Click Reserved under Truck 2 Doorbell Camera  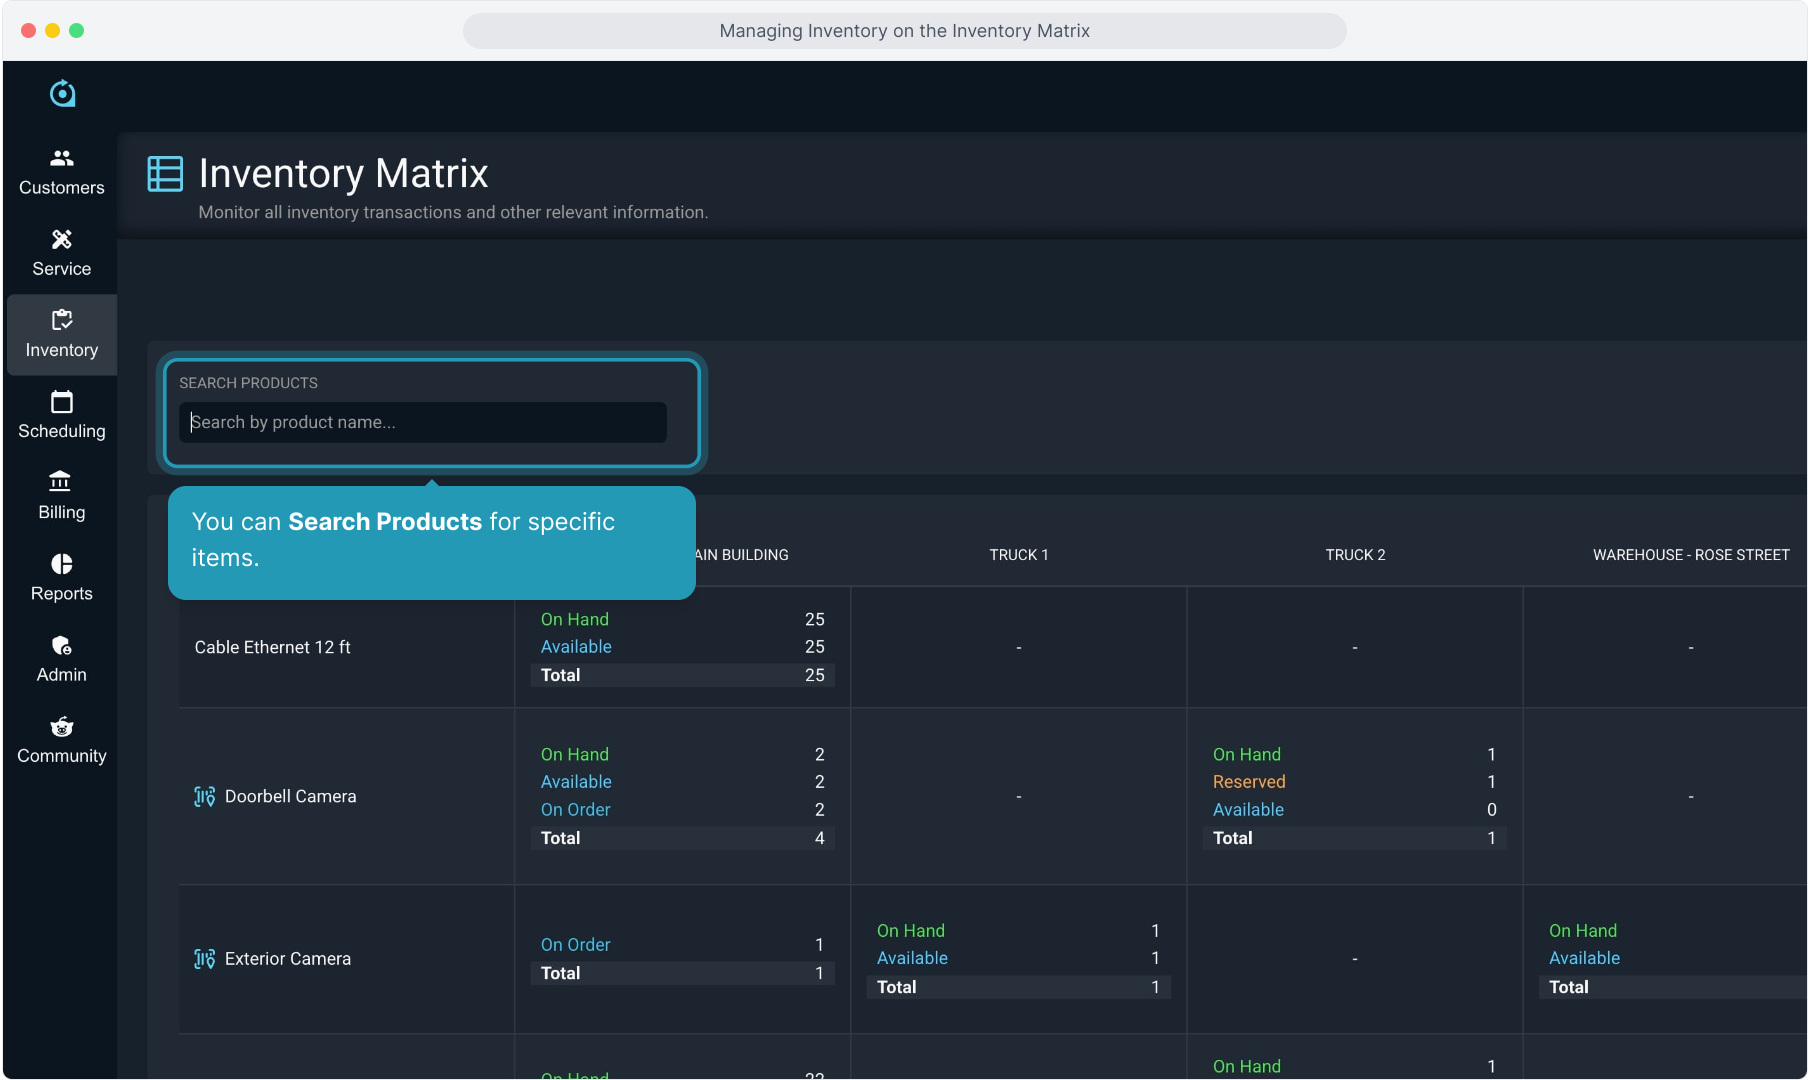[x=1249, y=782]
